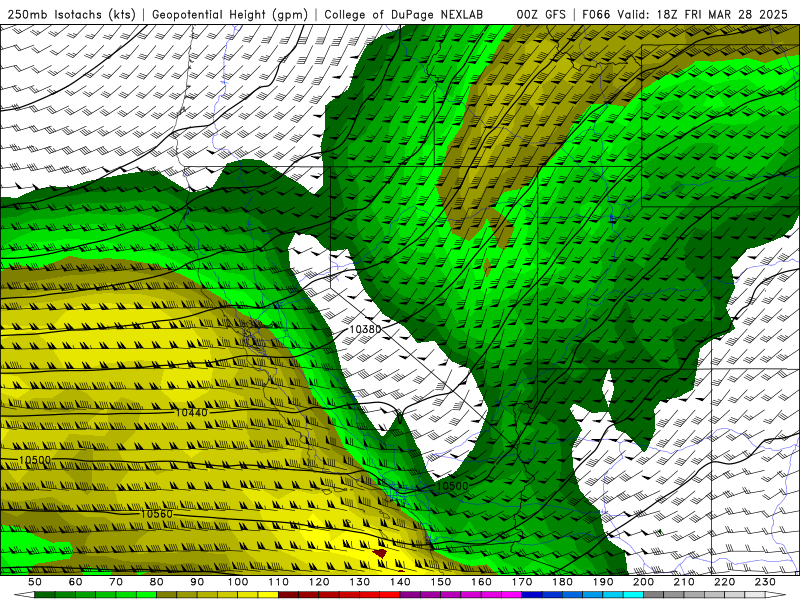Click the "120" value on the color scale
The image size is (800, 600).
coord(319,582)
